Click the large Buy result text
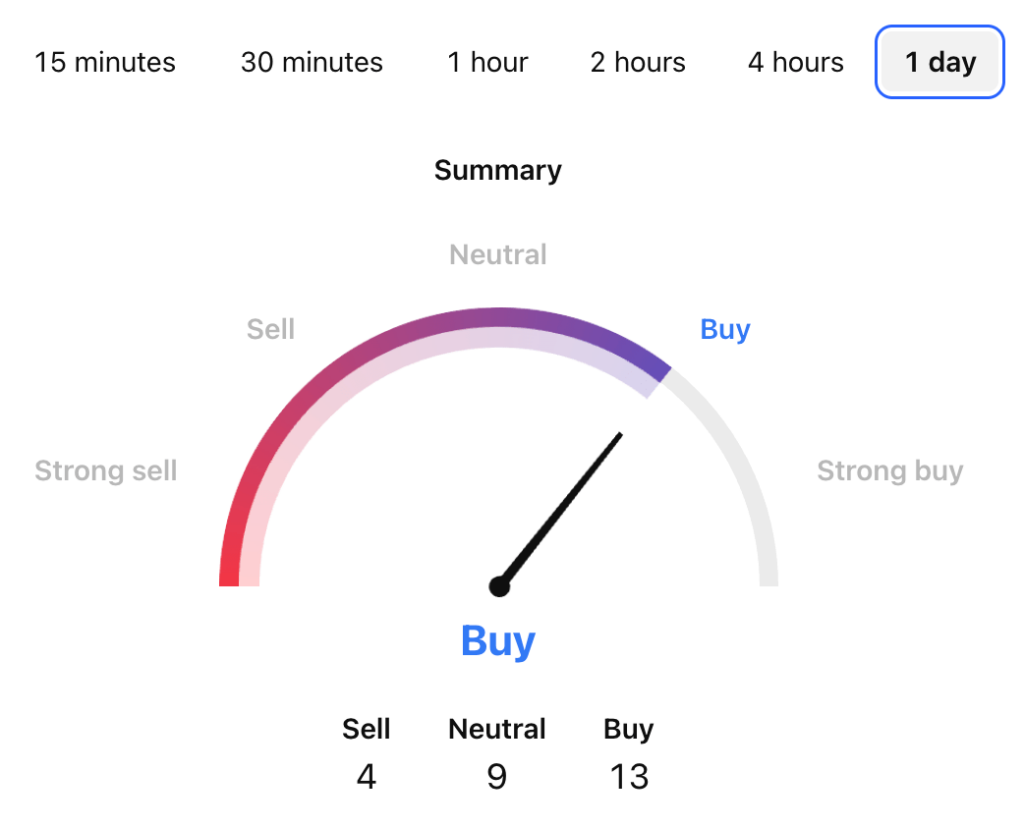Viewport: 1024px width, 827px height. click(x=497, y=641)
